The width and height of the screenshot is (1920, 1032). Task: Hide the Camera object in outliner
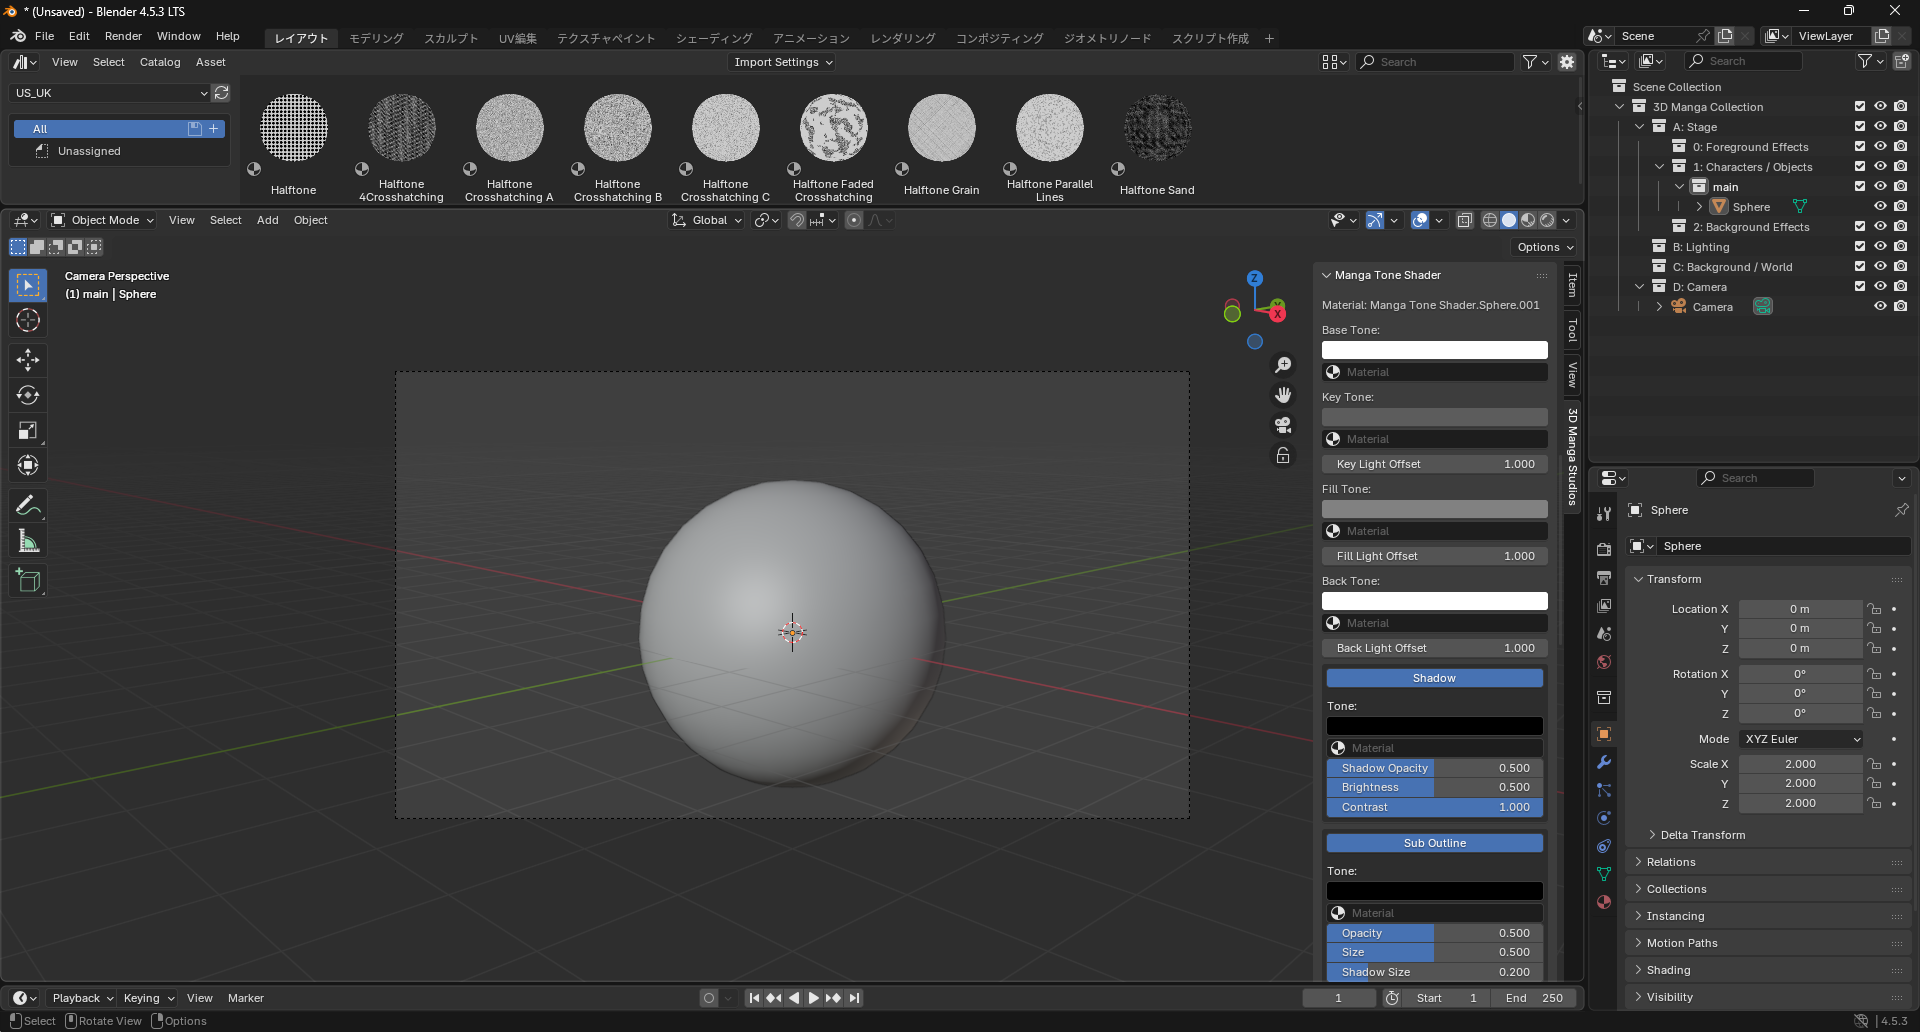pos(1880,307)
